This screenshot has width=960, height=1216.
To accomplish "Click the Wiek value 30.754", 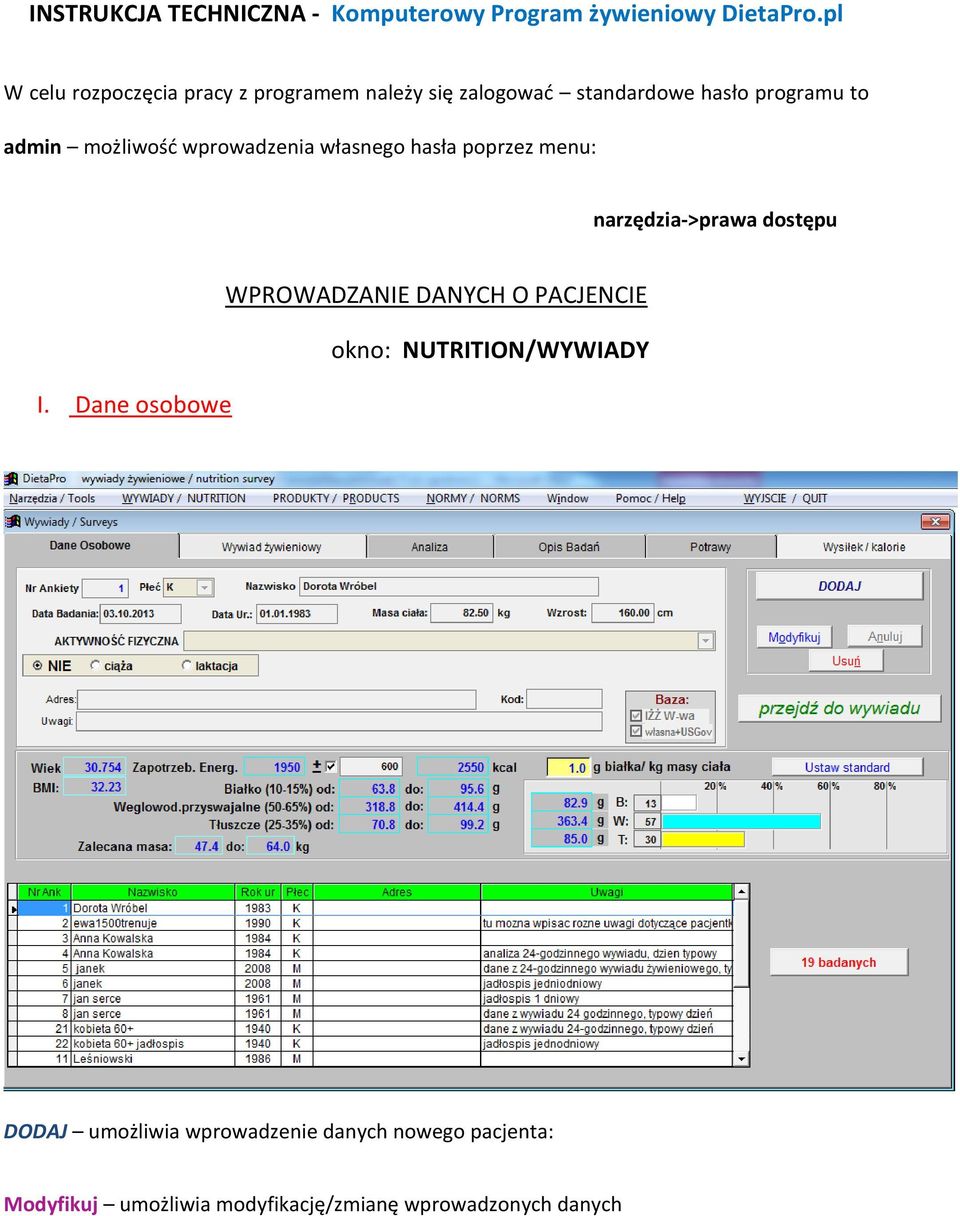I will [94, 767].
